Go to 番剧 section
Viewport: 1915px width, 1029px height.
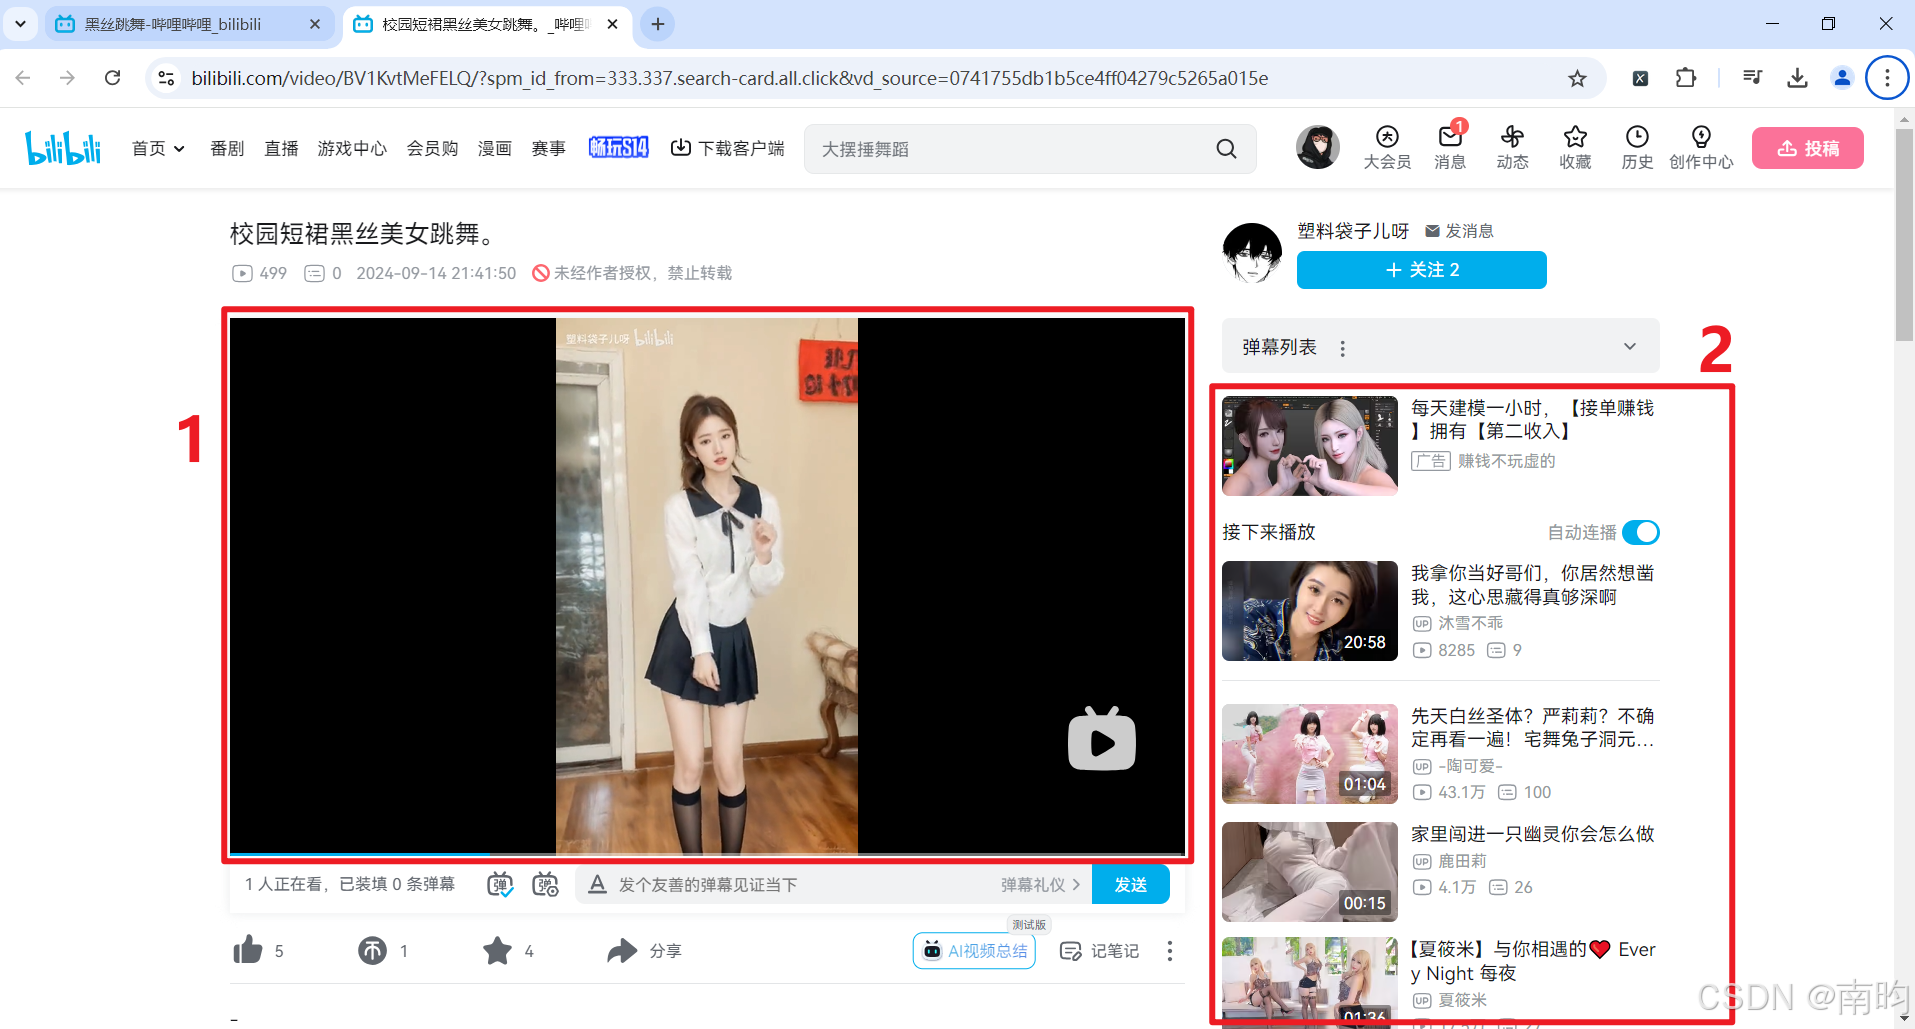pos(227,148)
